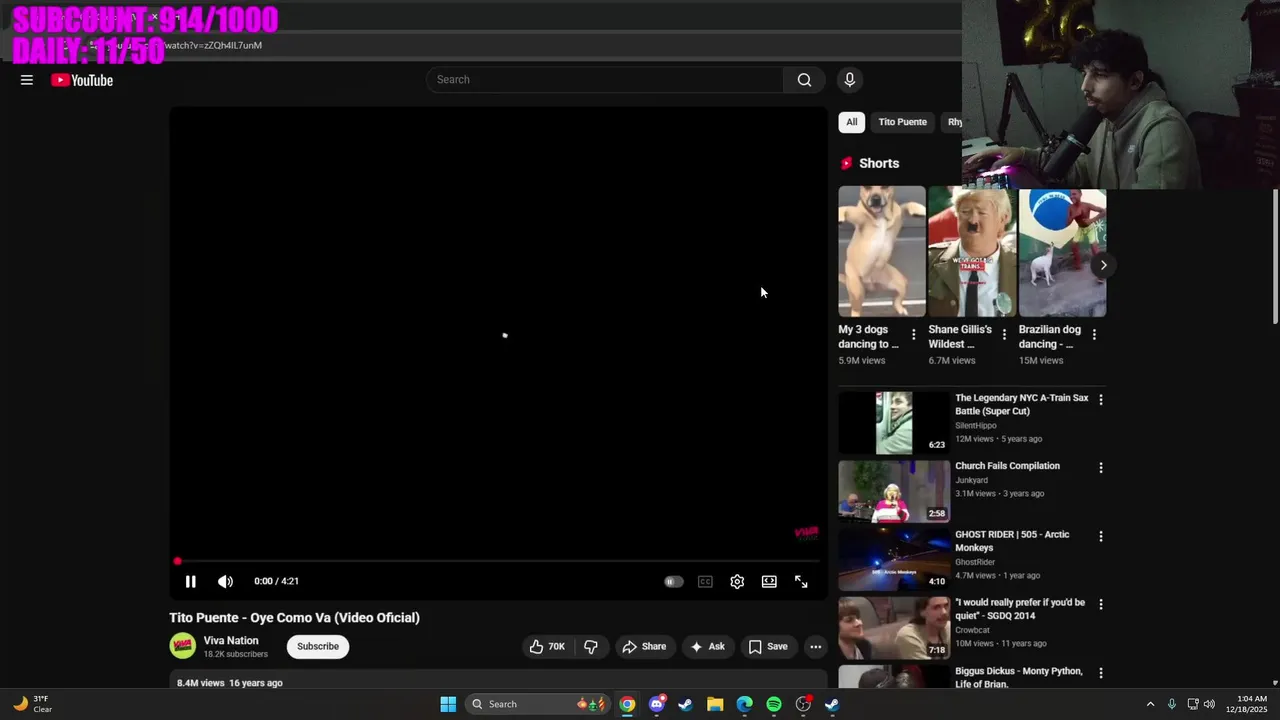
Task: Open options for NYC A-Train Sax Battle video
Action: 1101,400
